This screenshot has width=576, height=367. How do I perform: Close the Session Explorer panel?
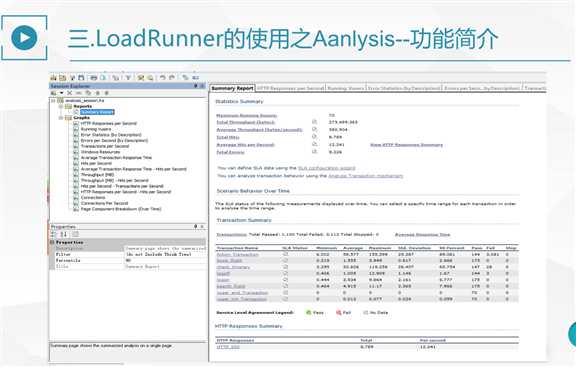pos(202,86)
